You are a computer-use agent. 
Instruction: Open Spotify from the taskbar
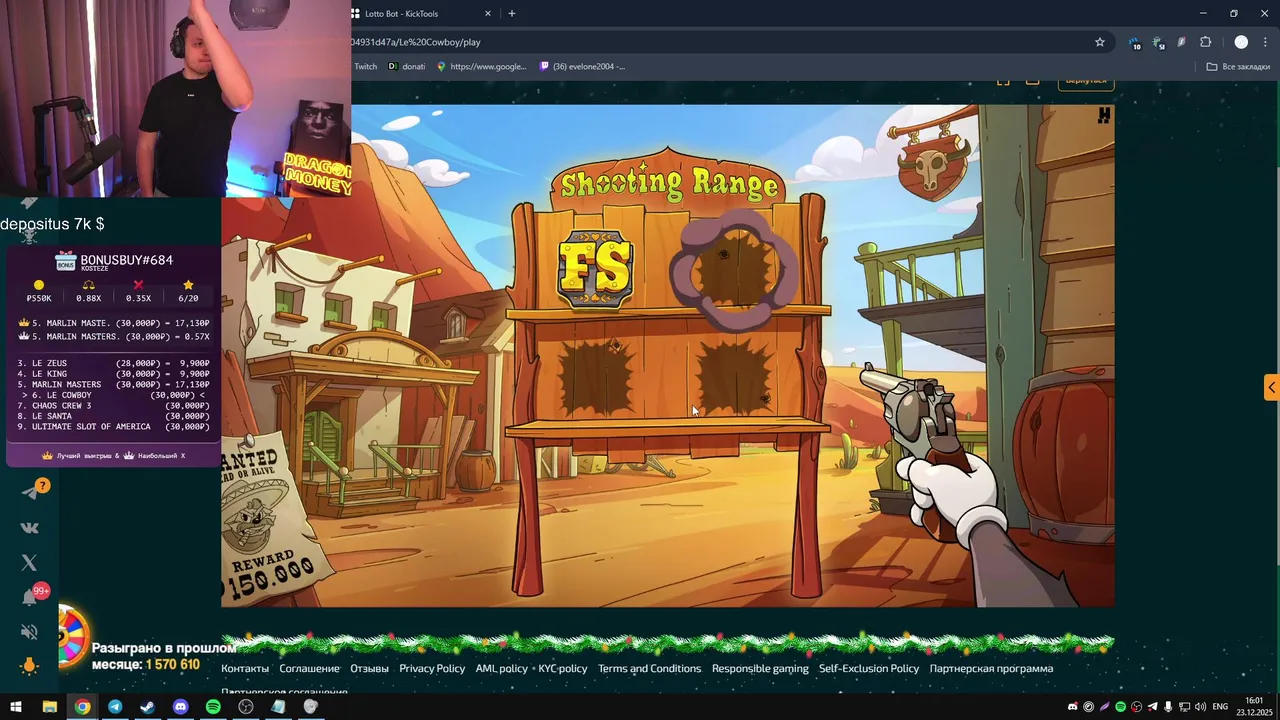pyautogui.click(x=213, y=707)
